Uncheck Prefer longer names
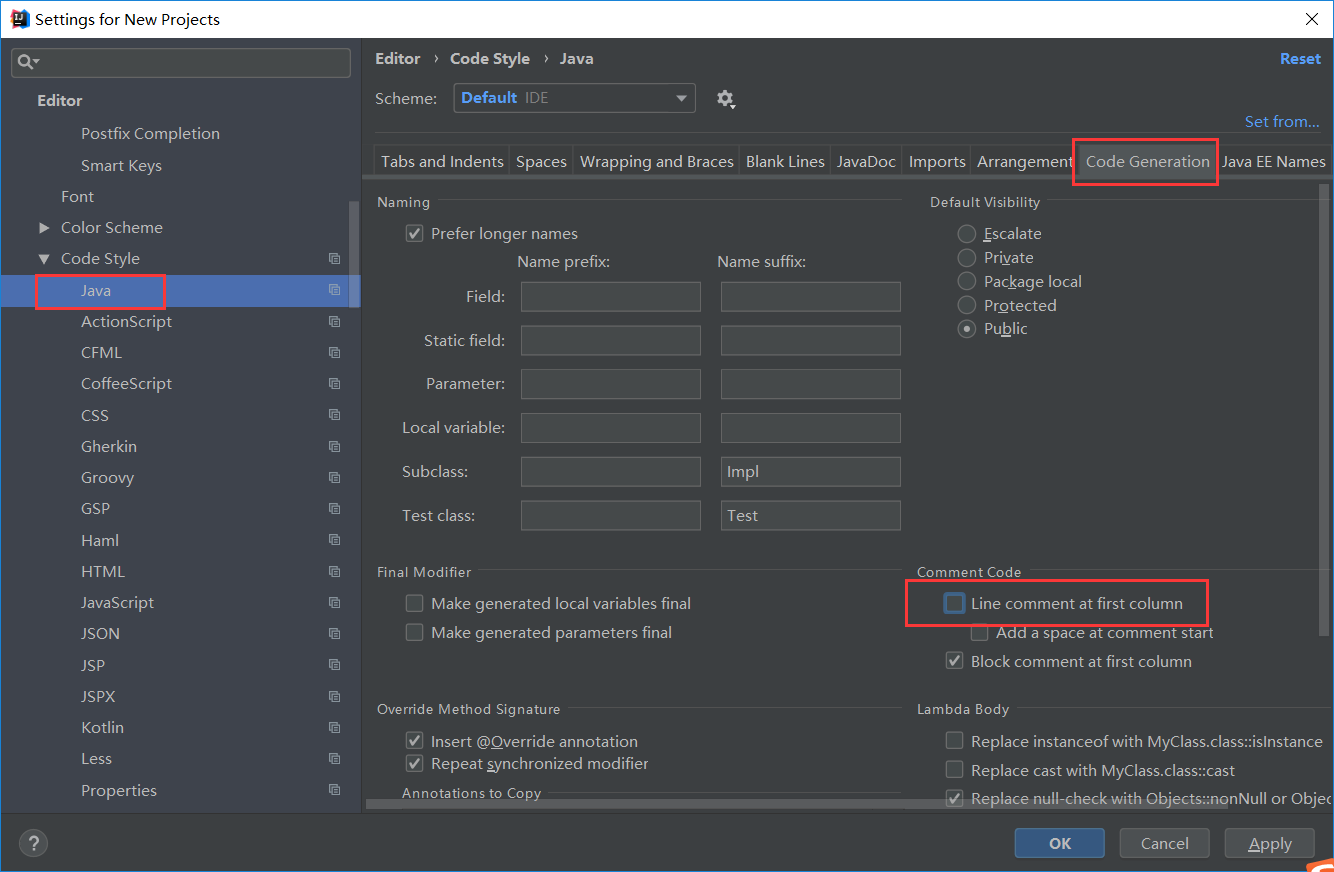 [414, 234]
